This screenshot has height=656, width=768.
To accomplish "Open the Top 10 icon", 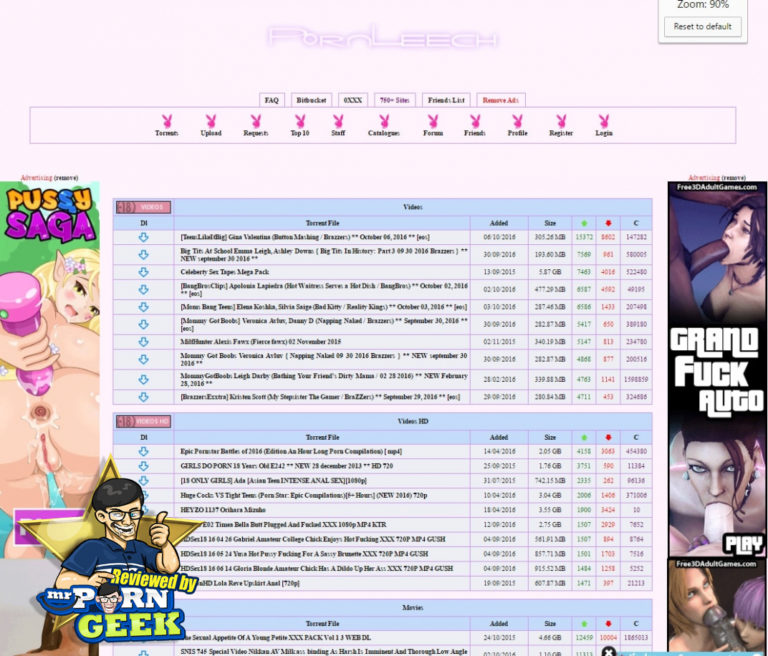I will coord(300,121).
